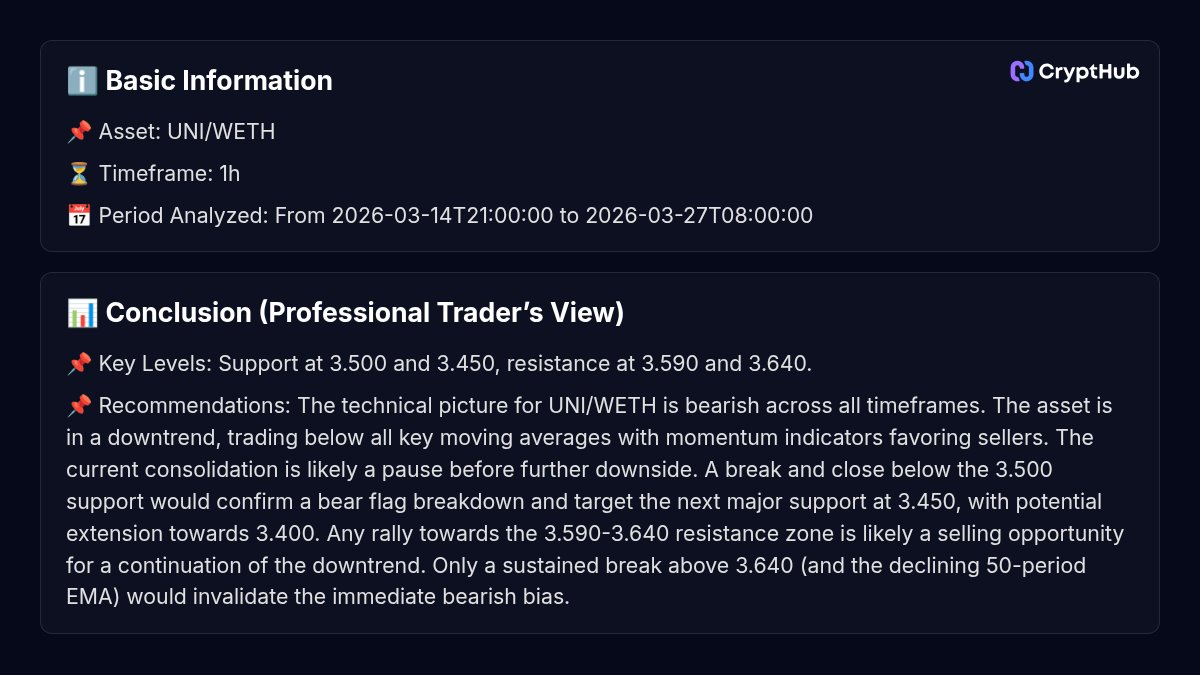Click the end date 2026-03-27T08:00:00
The height and width of the screenshot is (675, 1200).
(x=699, y=216)
